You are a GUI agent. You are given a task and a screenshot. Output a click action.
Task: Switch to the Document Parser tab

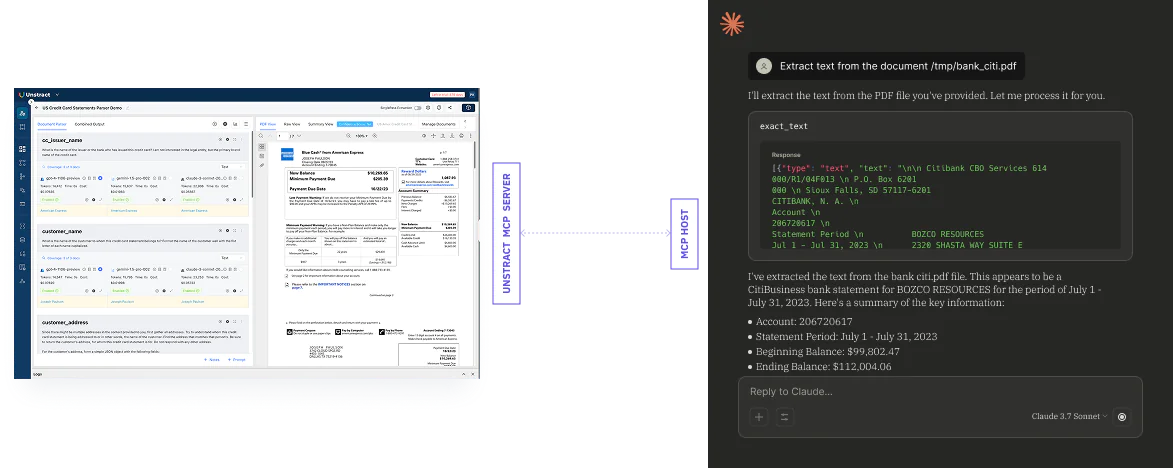52,124
